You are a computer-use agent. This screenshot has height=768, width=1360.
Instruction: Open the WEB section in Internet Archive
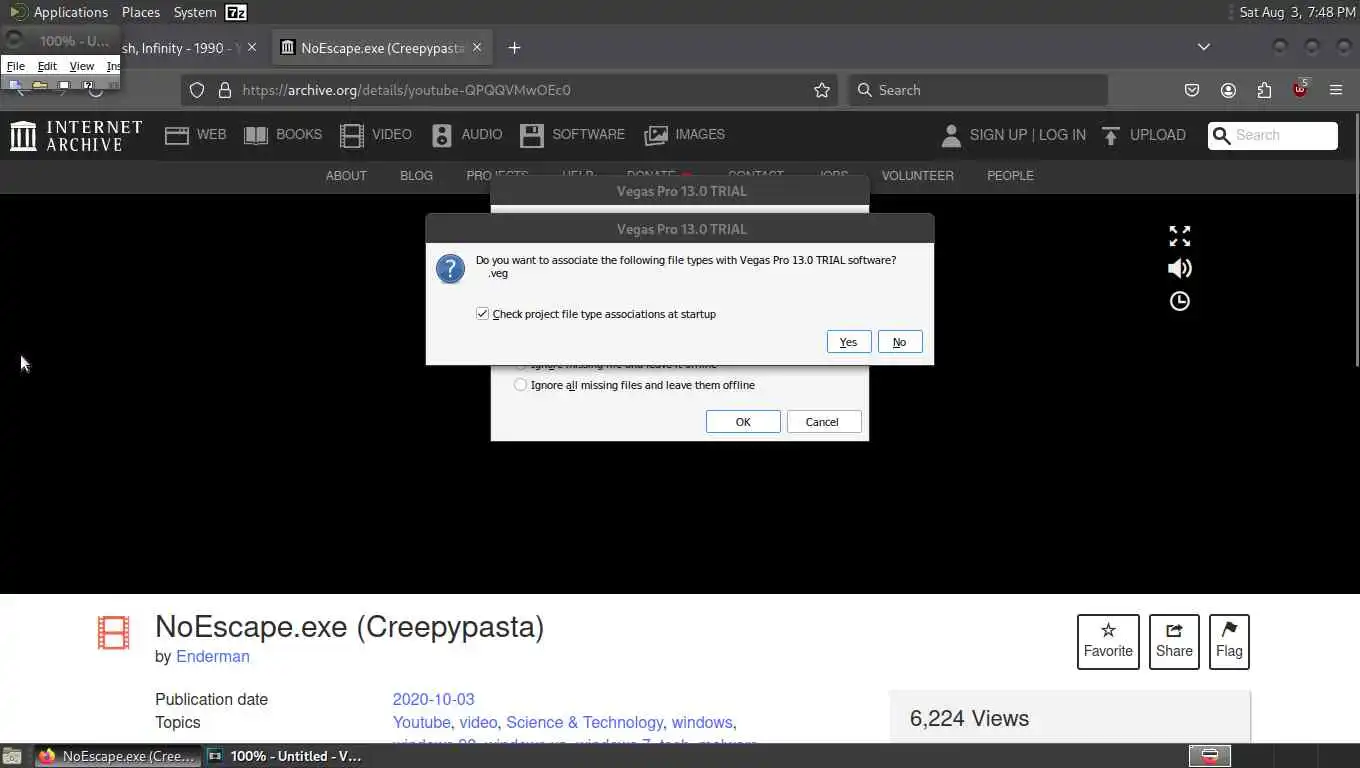[196, 135]
